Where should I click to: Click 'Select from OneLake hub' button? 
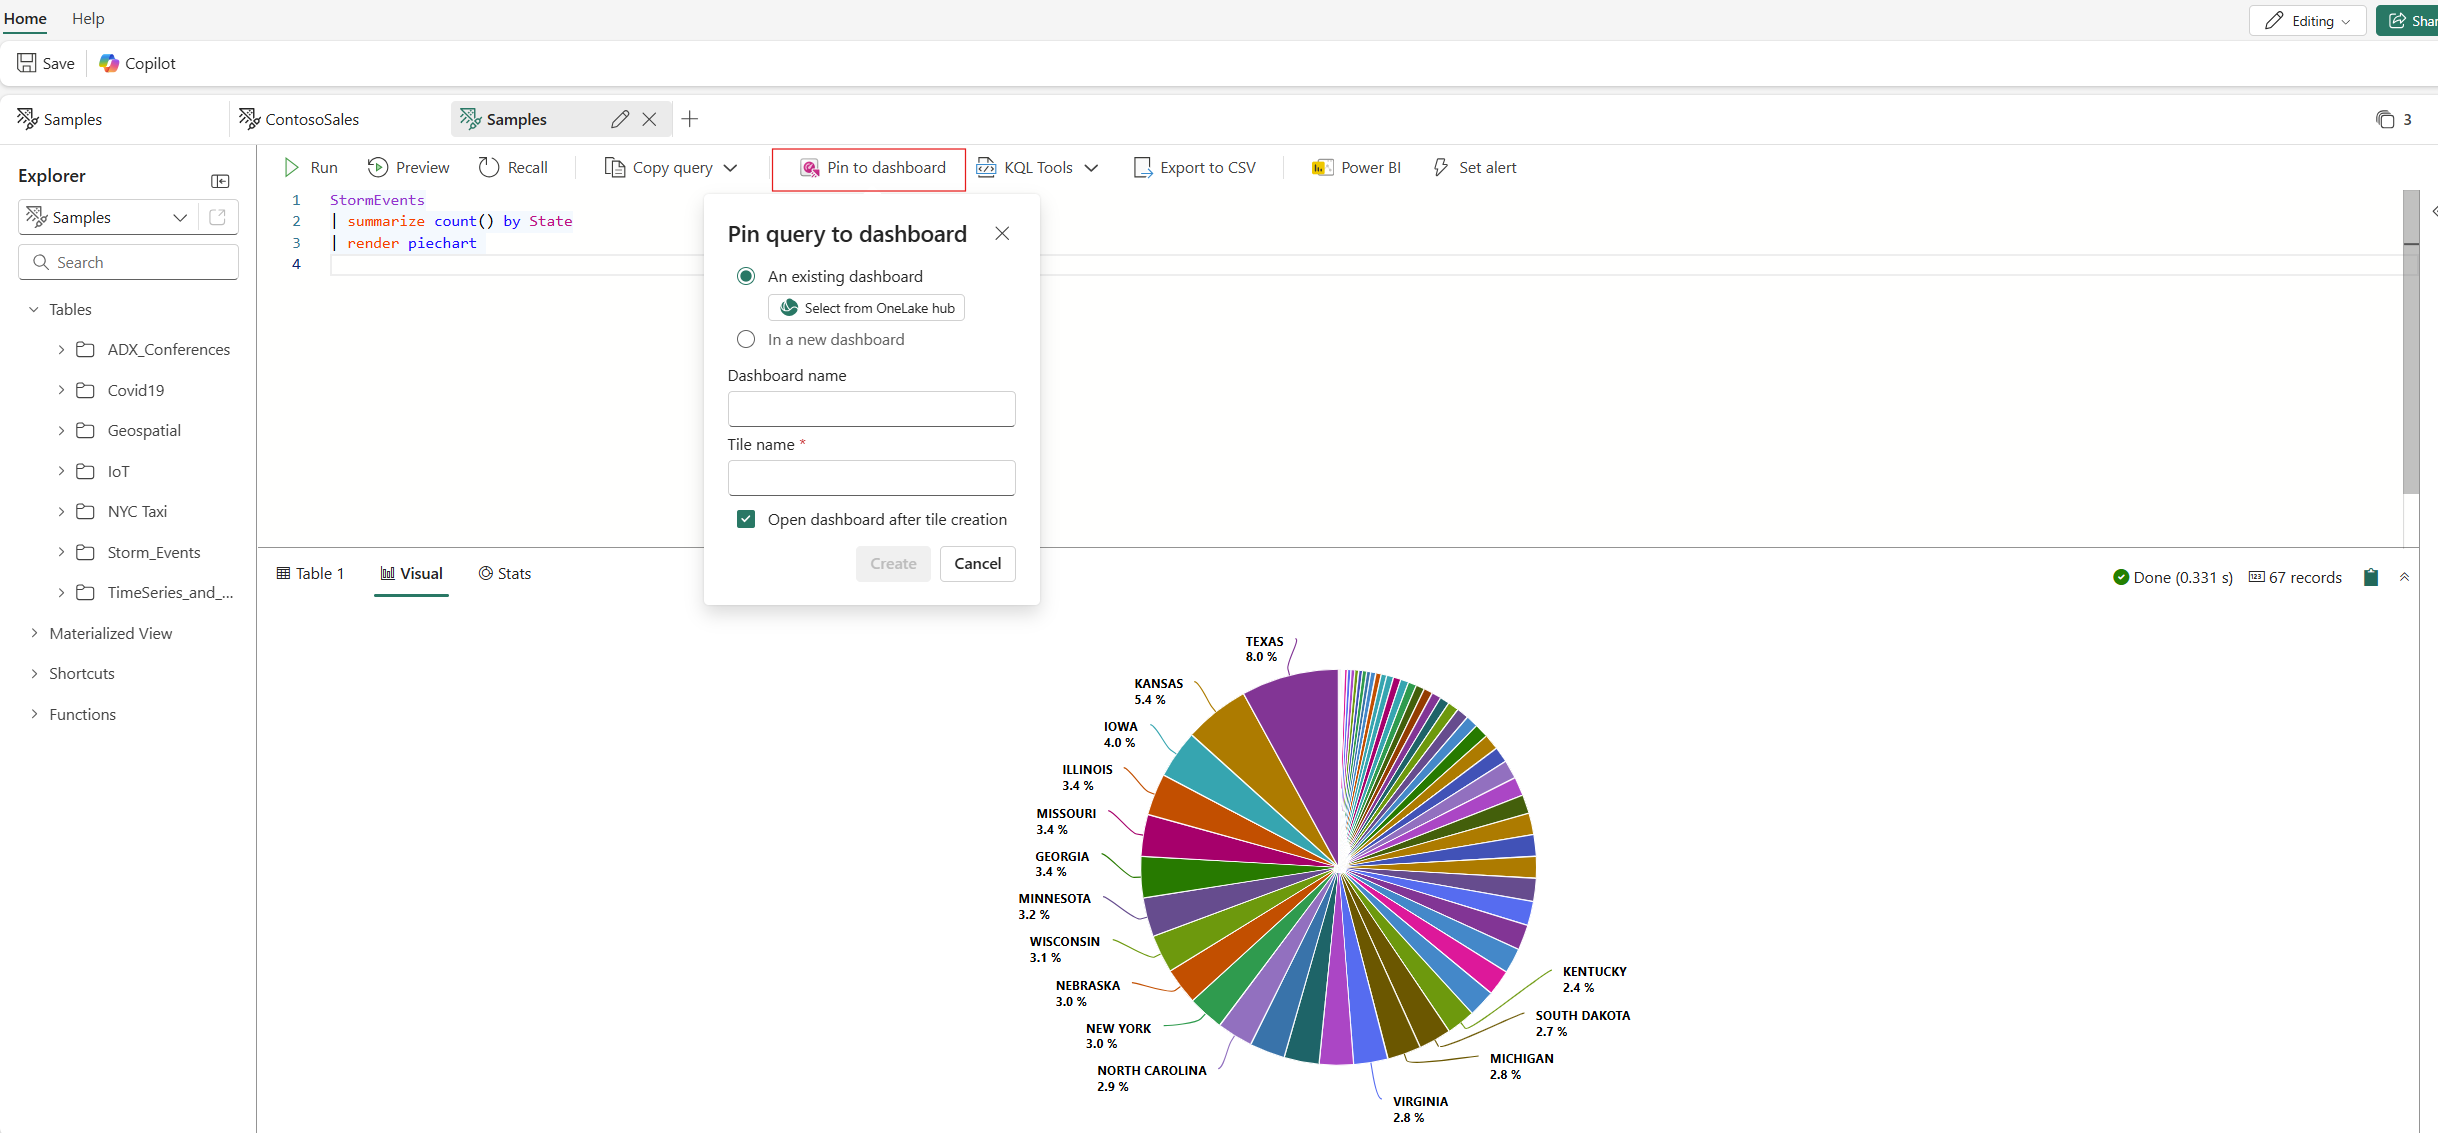[866, 308]
